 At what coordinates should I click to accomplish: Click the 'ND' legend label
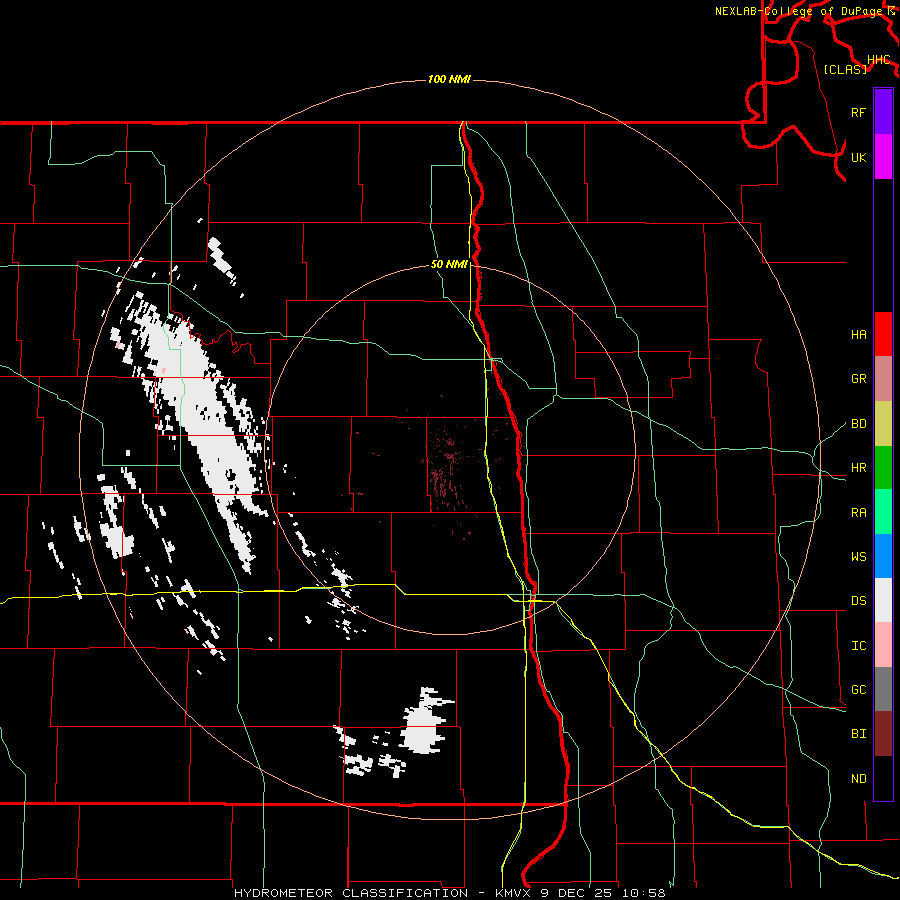click(858, 779)
